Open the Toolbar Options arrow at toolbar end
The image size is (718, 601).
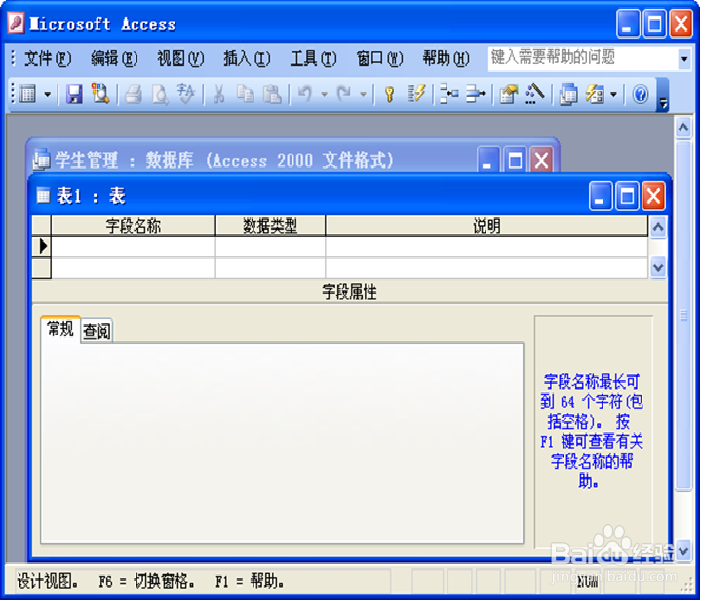[x=663, y=95]
